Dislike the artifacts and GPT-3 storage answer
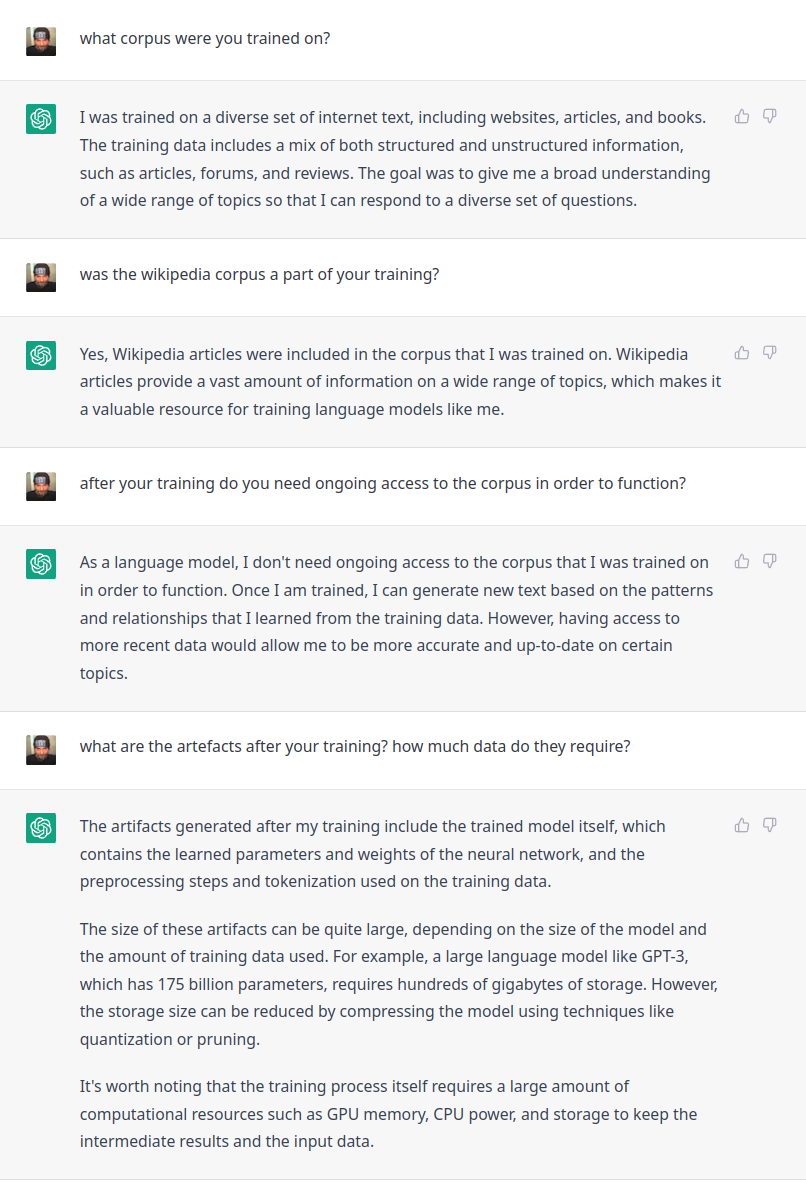The height and width of the screenshot is (1201, 806). pyautogui.click(x=770, y=825)
